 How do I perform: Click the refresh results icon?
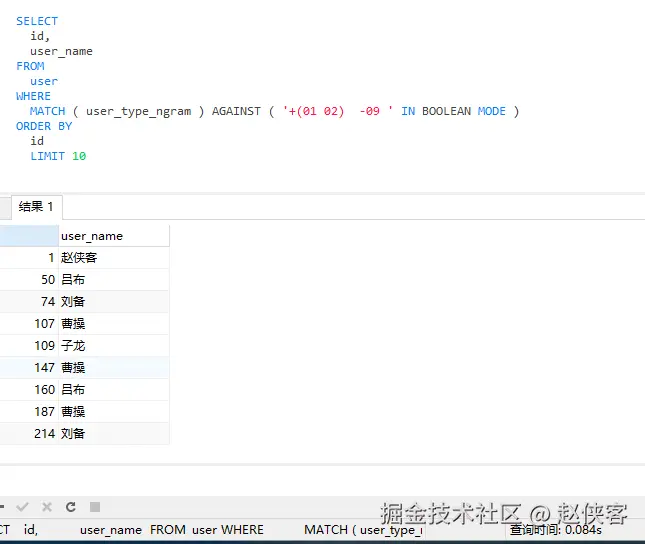coord(71,507)
